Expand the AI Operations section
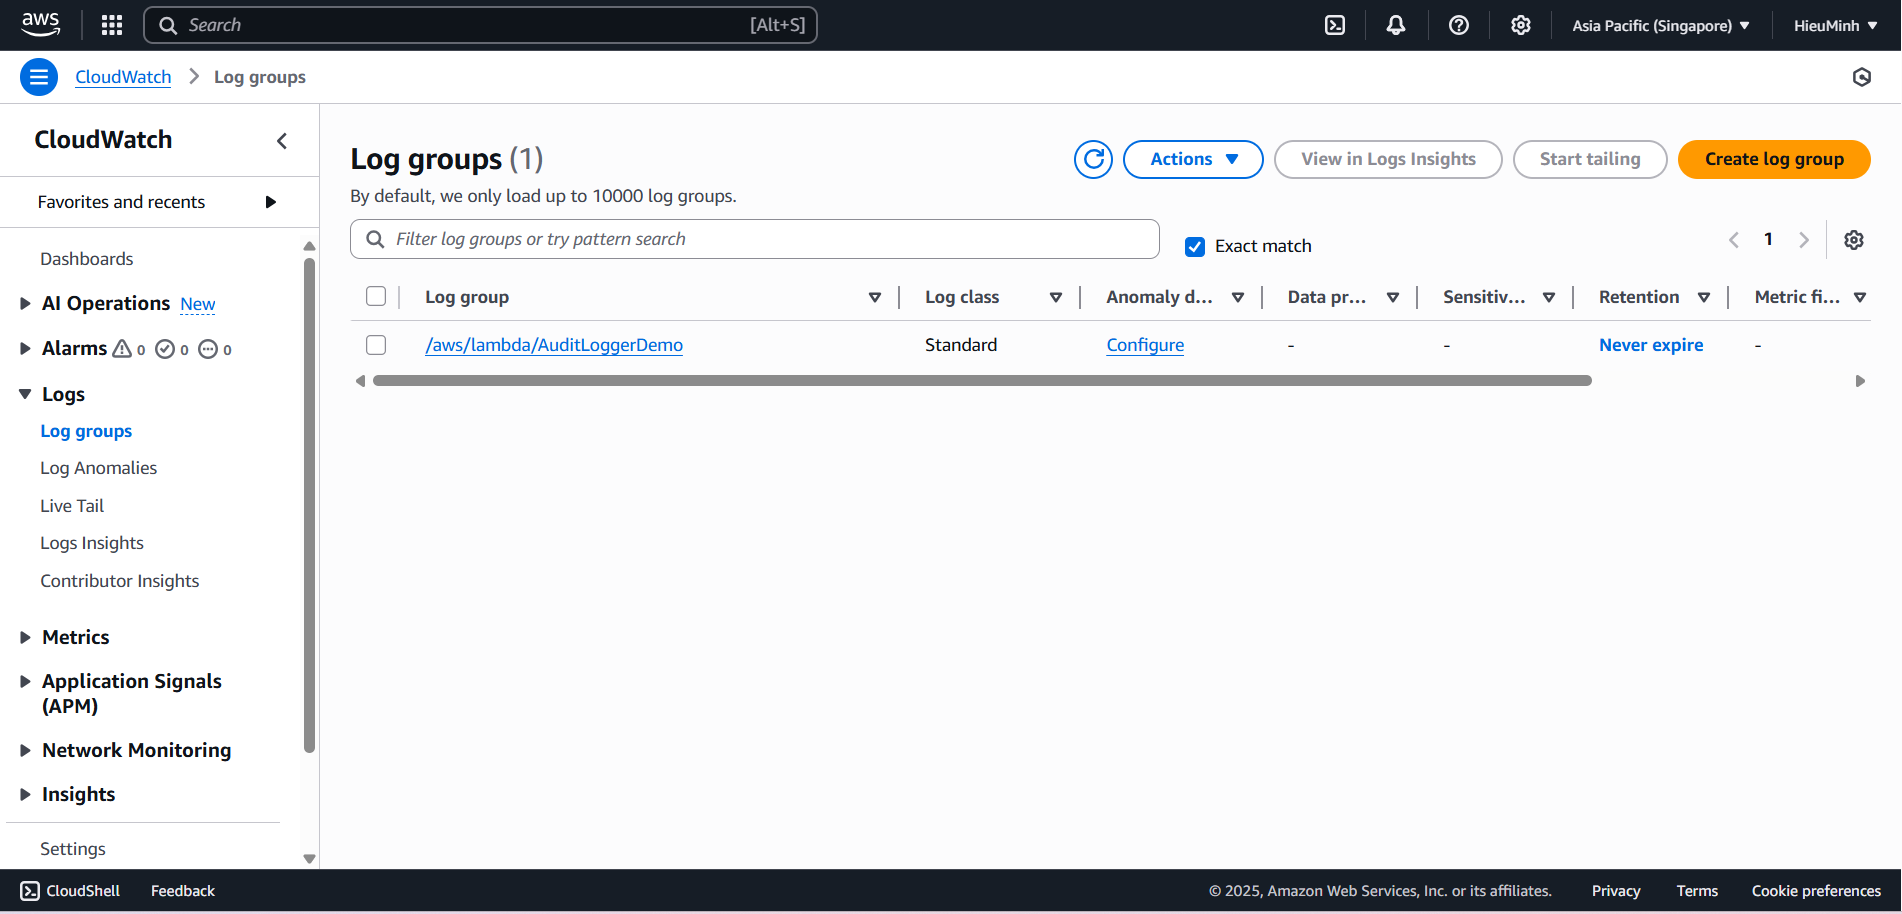The image size is (1902, 914). tap(25, 303)
